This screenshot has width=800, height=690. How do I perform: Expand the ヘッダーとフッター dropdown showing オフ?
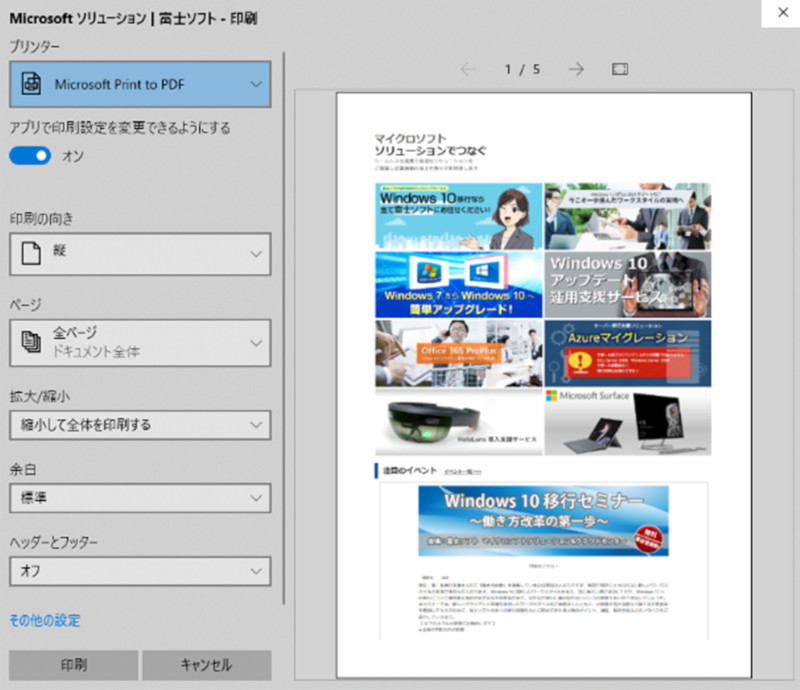tap(140, 571)
